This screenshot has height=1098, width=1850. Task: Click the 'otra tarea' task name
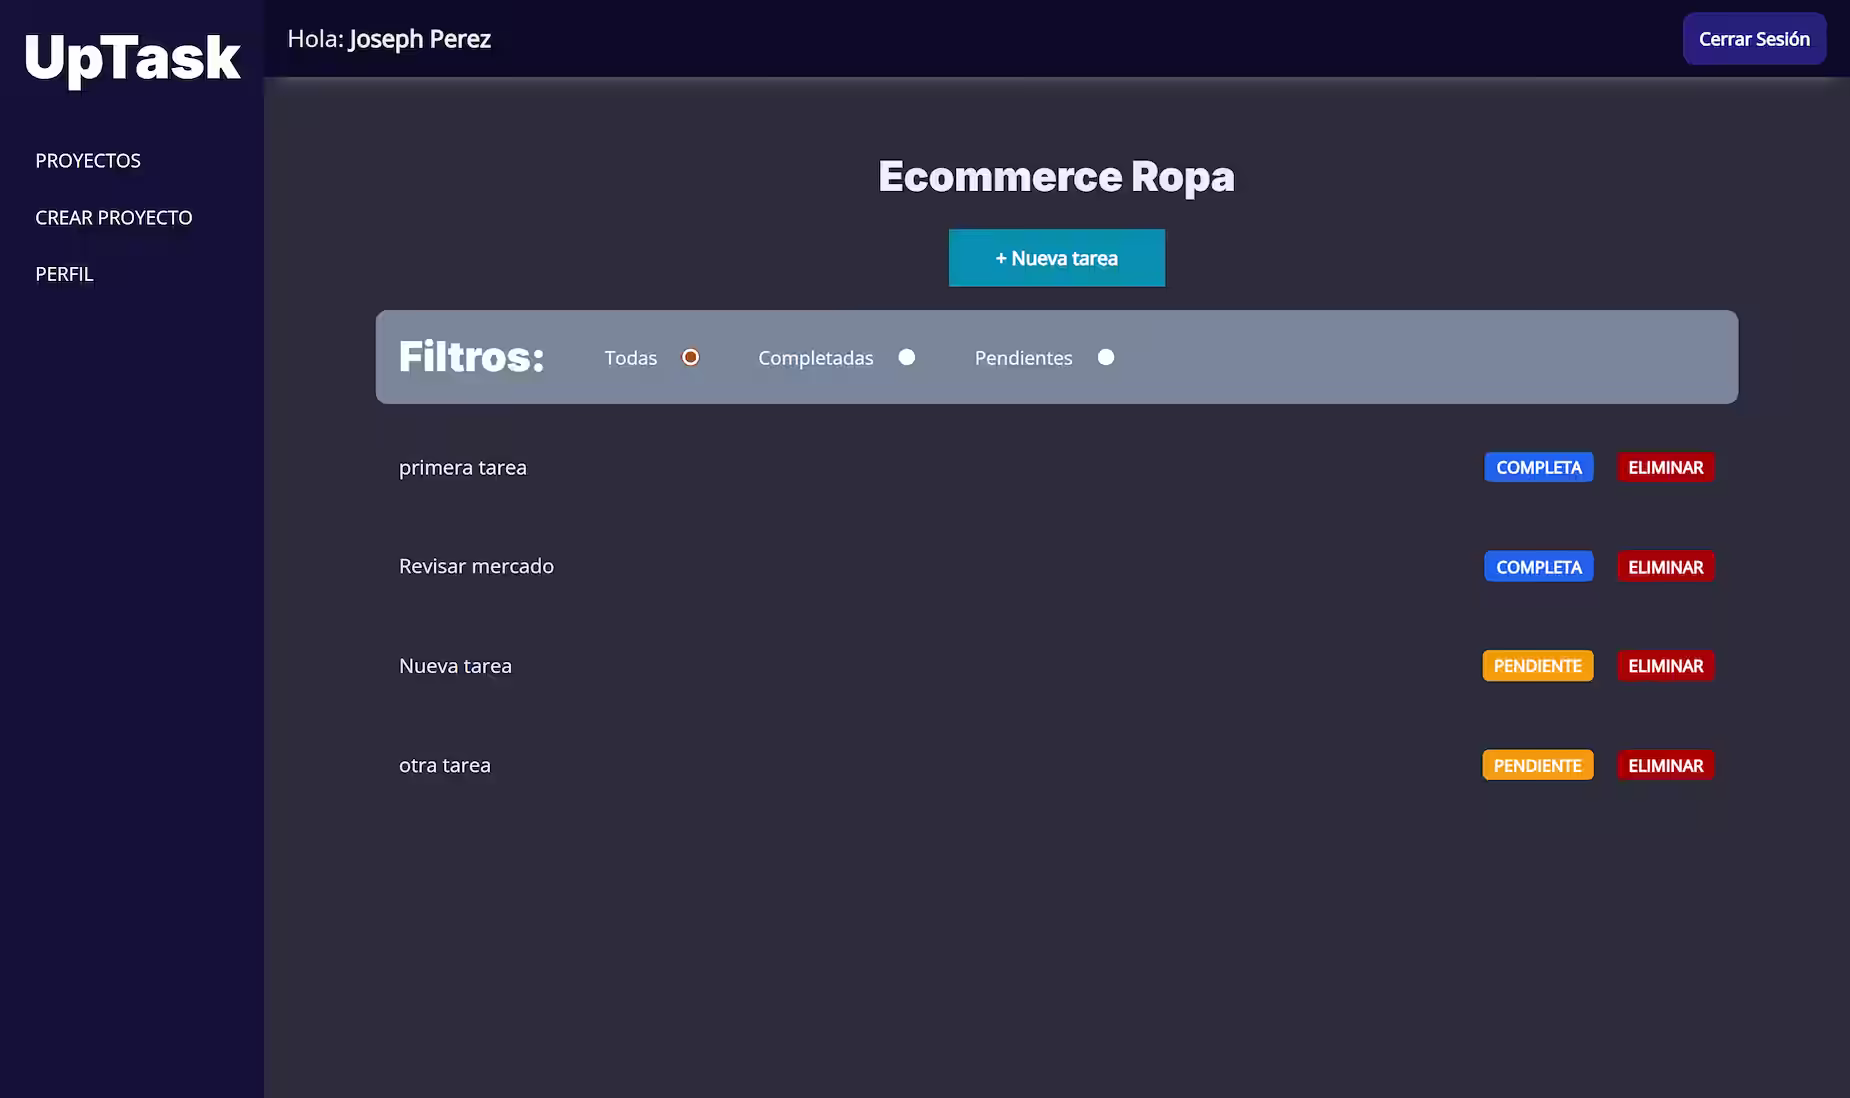coord(445,765)
